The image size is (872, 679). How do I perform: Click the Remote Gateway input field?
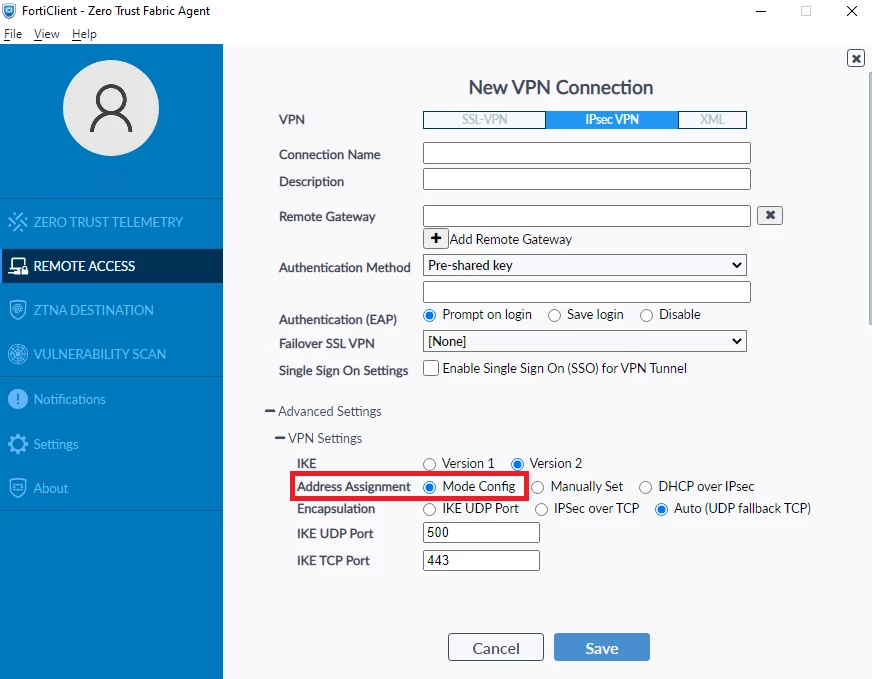pyautogui.click(x=587, y=216)
